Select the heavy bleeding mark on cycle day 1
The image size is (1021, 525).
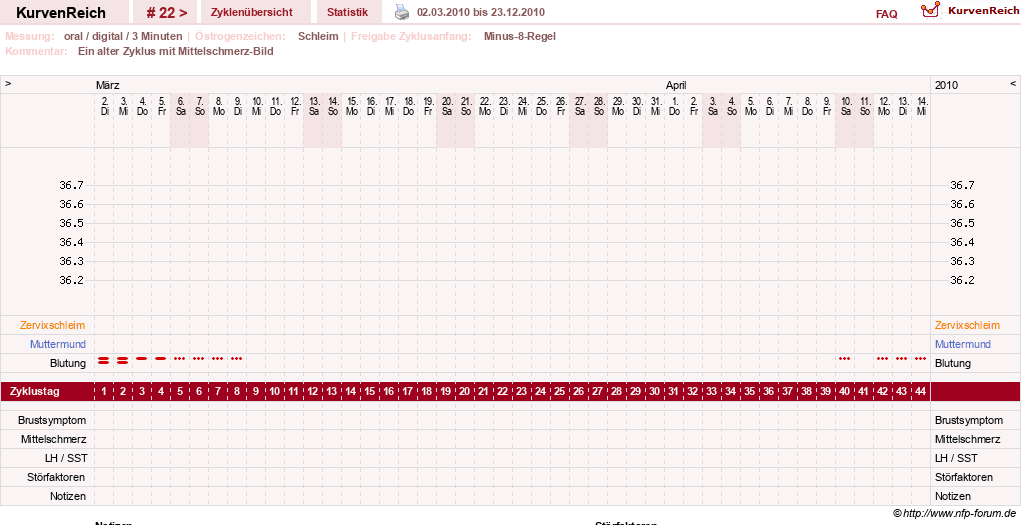click(x=103, y=360)
